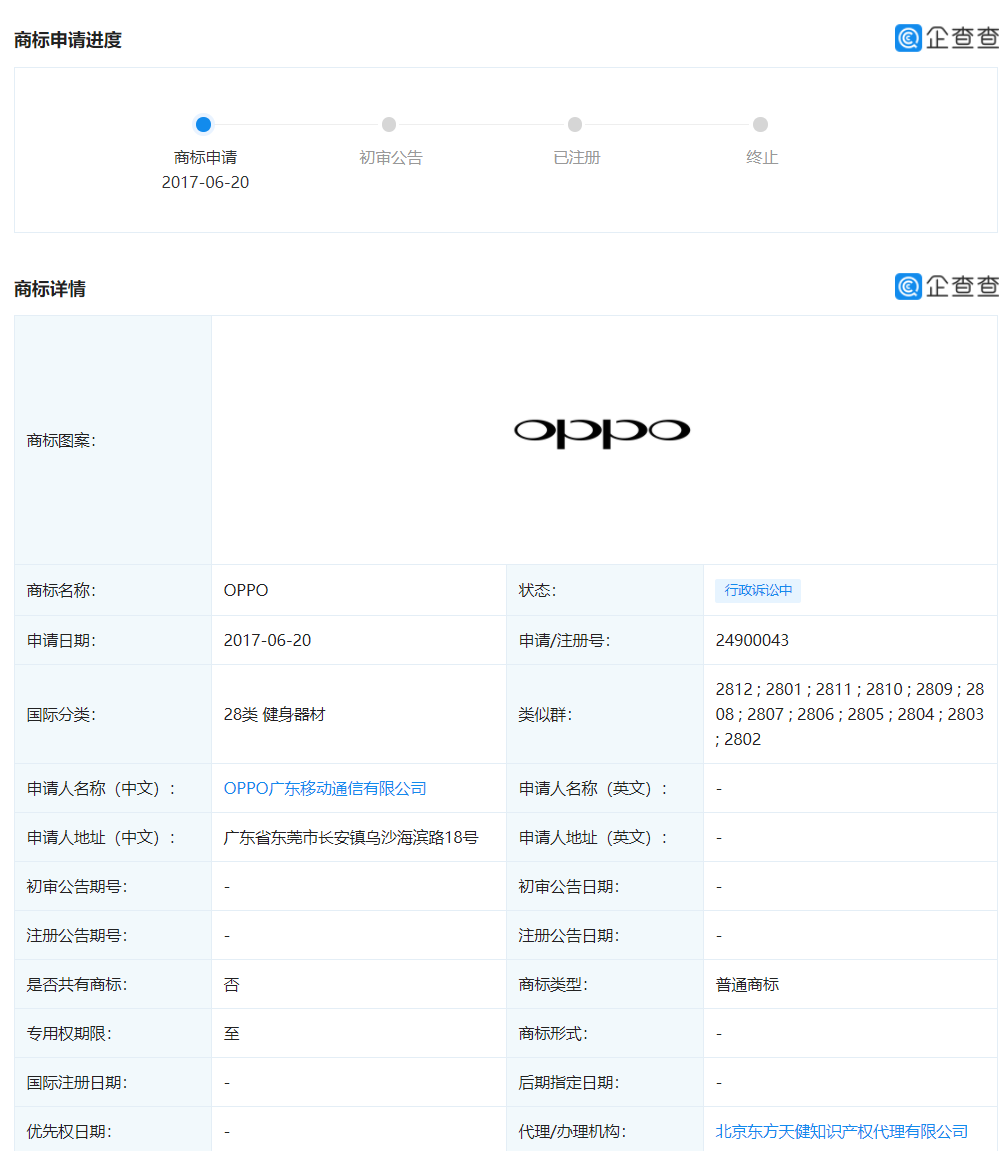Click the 后期指定日期 row label
This screenshot has height=1151, width=1005.
[569, 1083]
